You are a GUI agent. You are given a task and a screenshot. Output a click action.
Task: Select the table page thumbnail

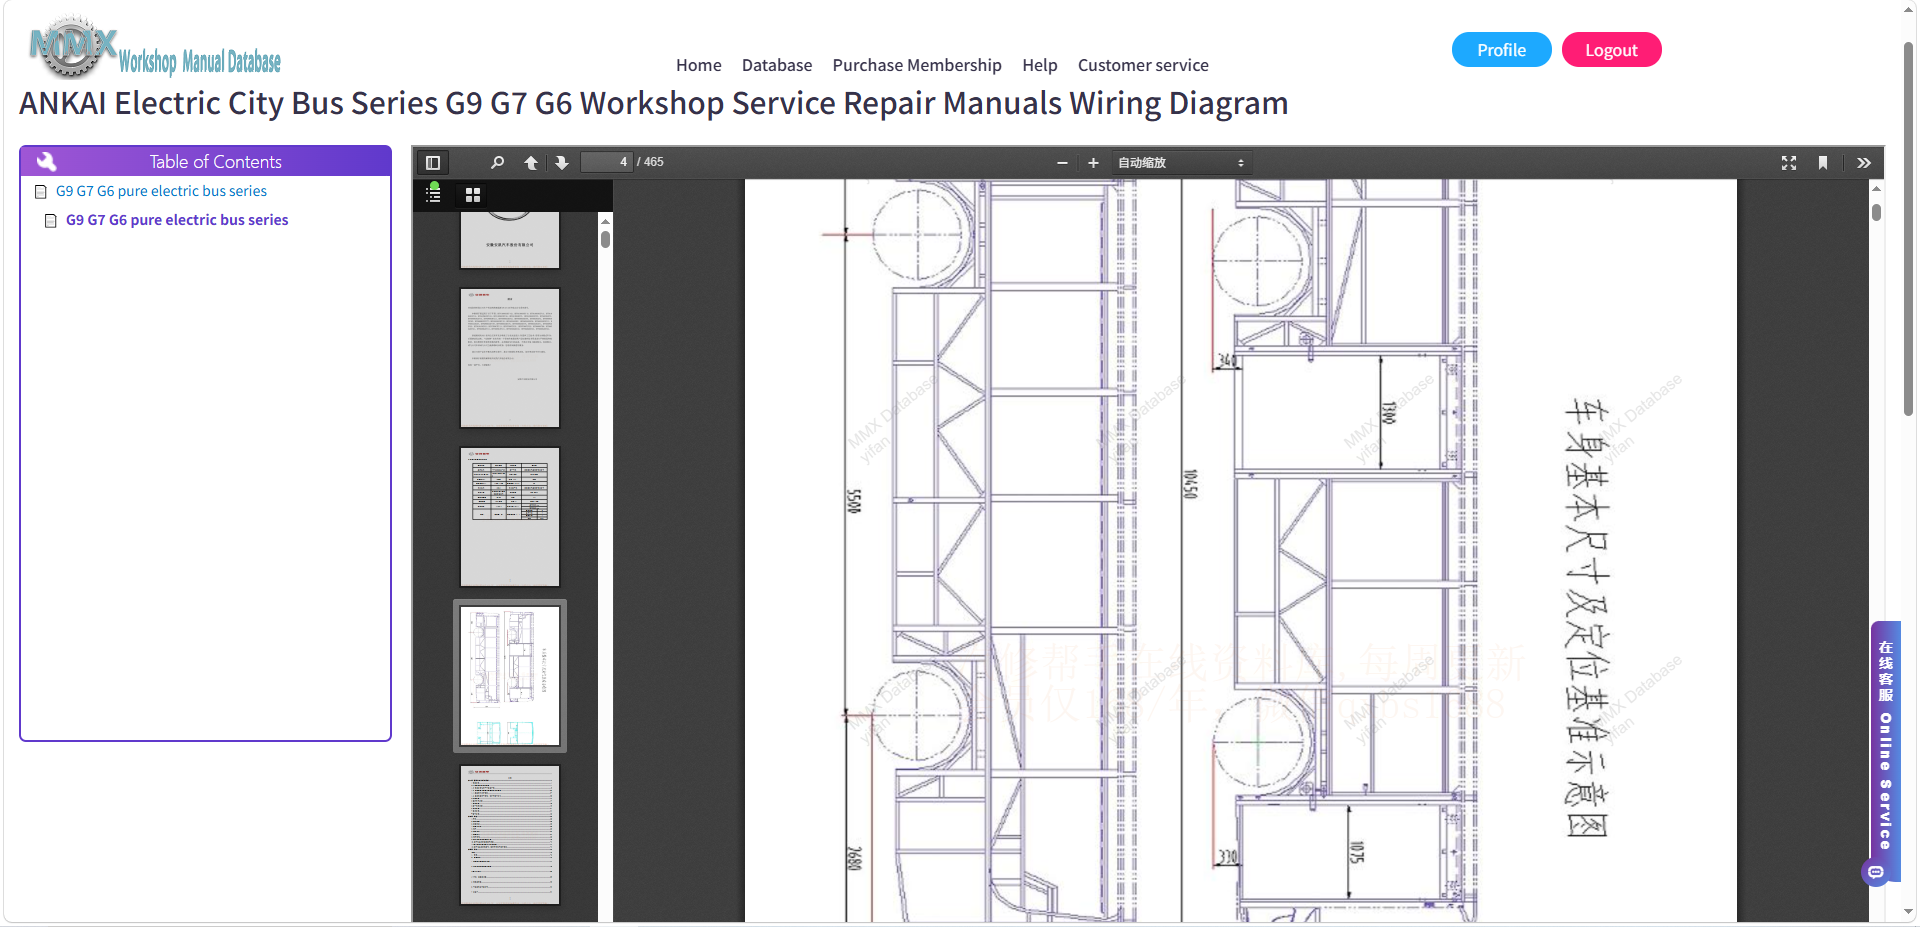pyautogui.click(x=510, y=517)
